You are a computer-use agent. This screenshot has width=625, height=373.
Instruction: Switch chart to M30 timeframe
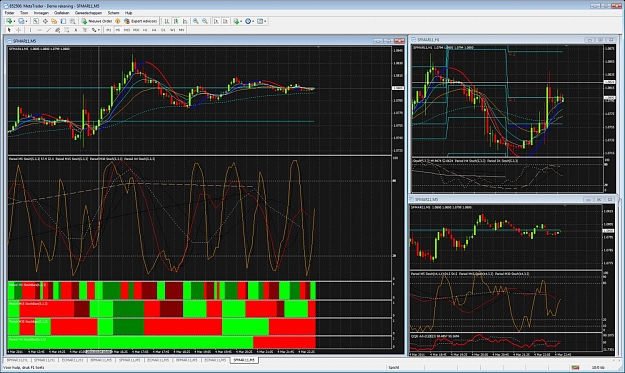tap(136, 30)
